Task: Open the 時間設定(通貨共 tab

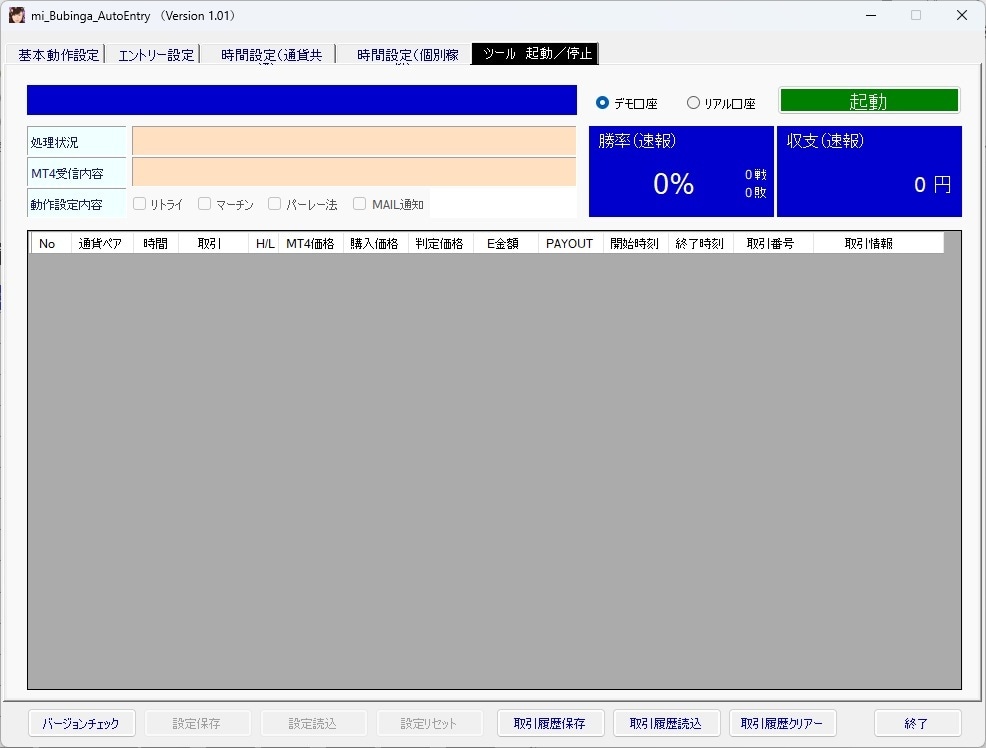Action: pyautogui.click(x=271, y=55)
